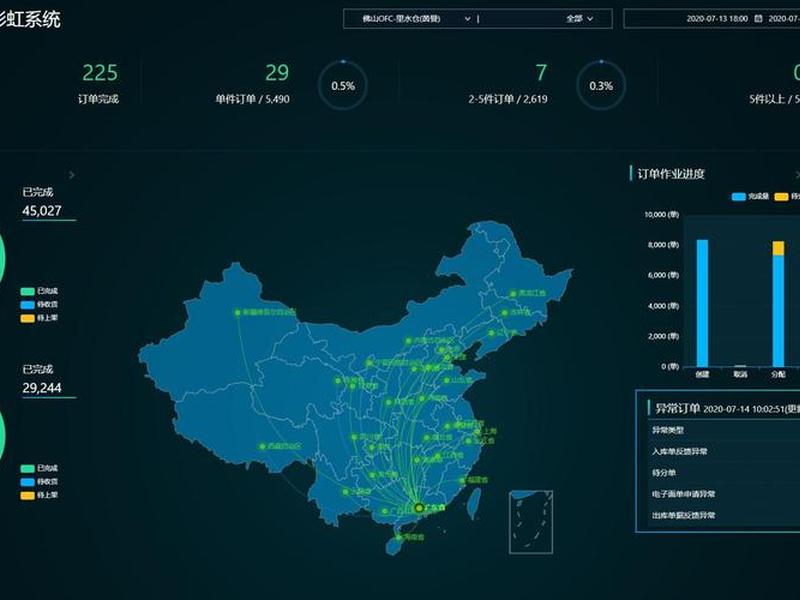
Task: Click the 异常订单 panel title
Action: click(677, 408)
